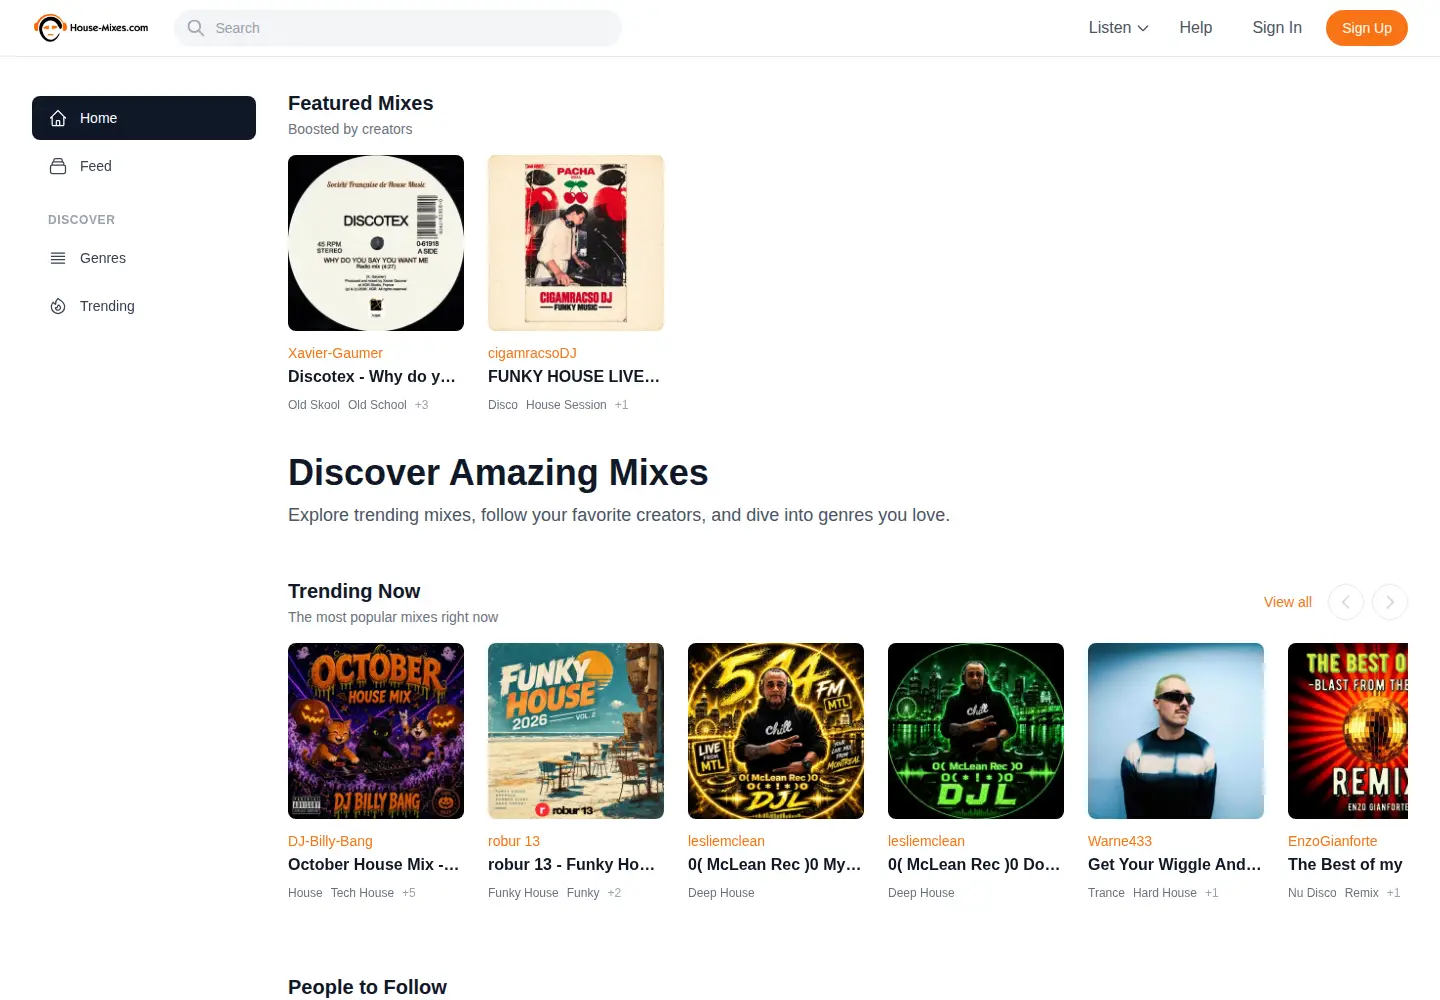Open View all trending mixes
The image size is (1440, 1000).
[1288, 602]
